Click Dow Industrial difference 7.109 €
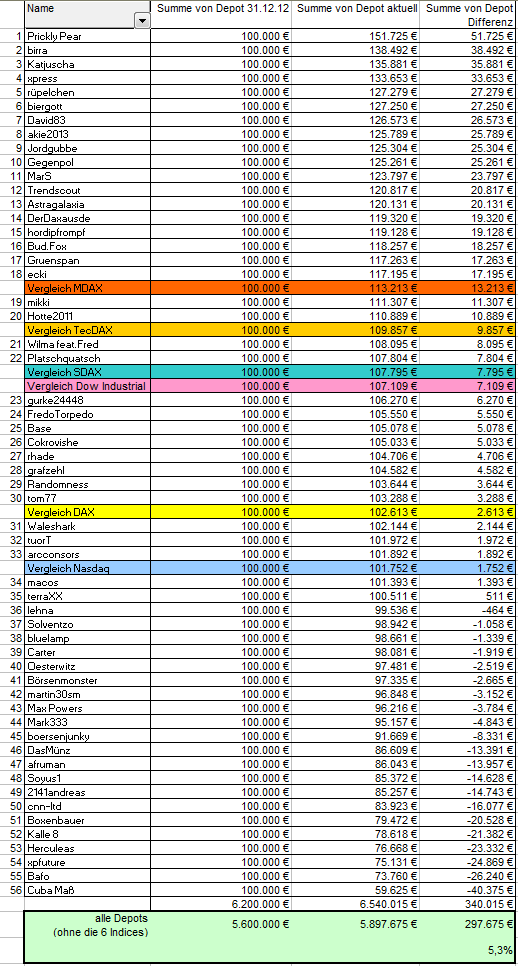 (469, 386)
